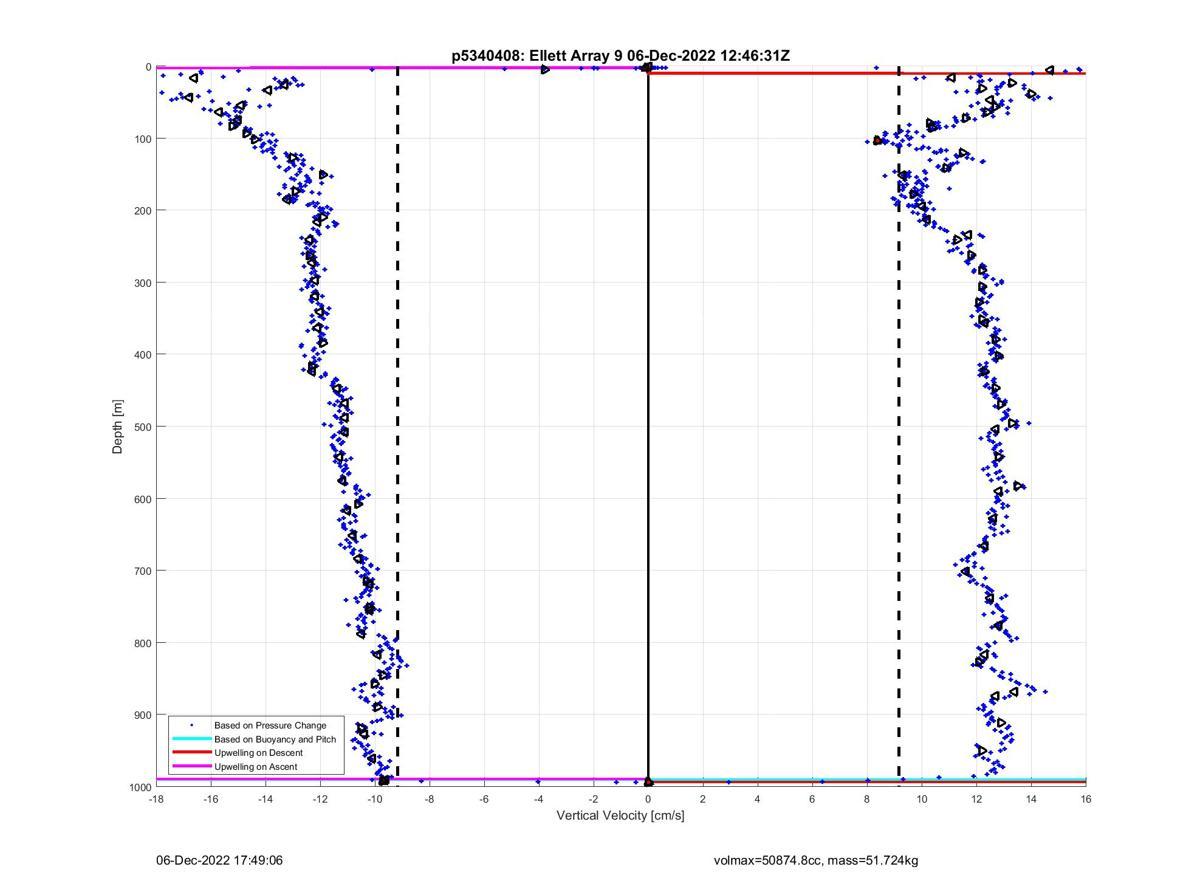Click y-axis tick label 900
Image resolution: width=1200 pixels, height=885 pixels.
141,715
